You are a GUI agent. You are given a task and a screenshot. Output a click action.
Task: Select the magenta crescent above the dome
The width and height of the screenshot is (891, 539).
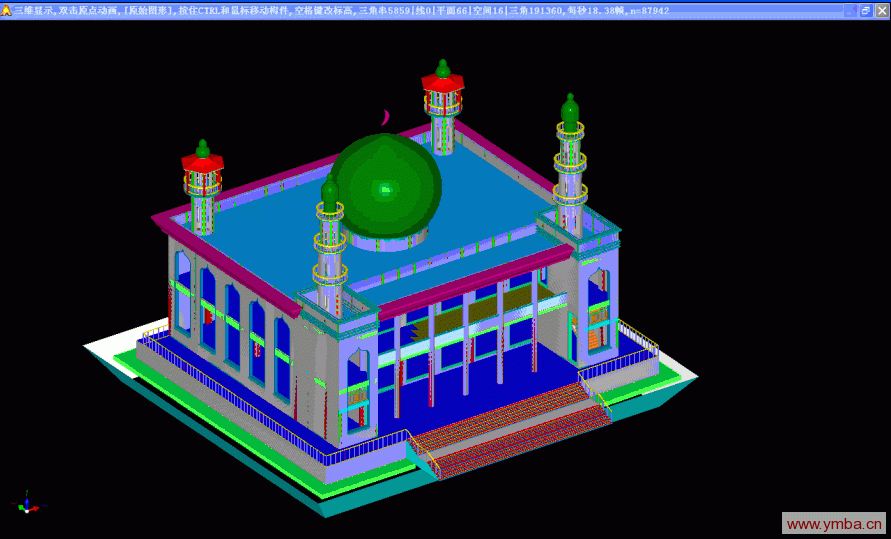(385, 118)
